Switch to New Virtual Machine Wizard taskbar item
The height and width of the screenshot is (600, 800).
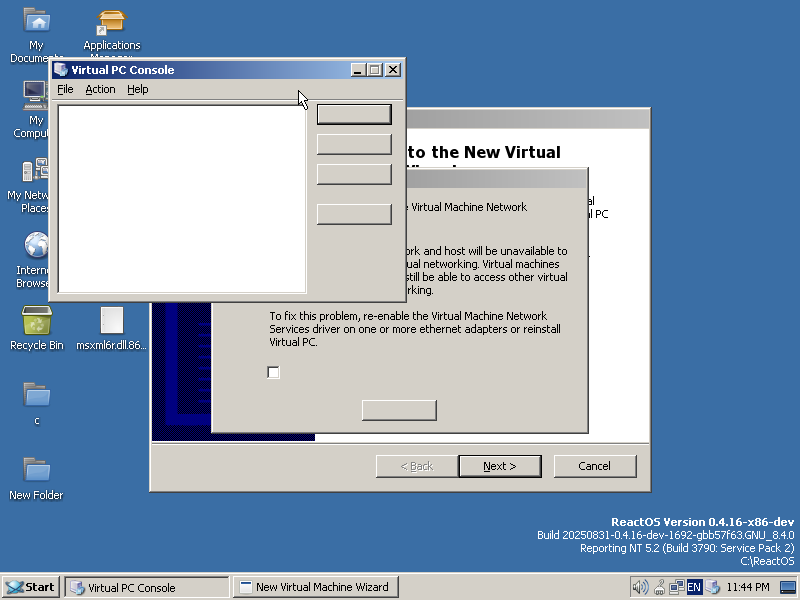[x=315, y=587]
